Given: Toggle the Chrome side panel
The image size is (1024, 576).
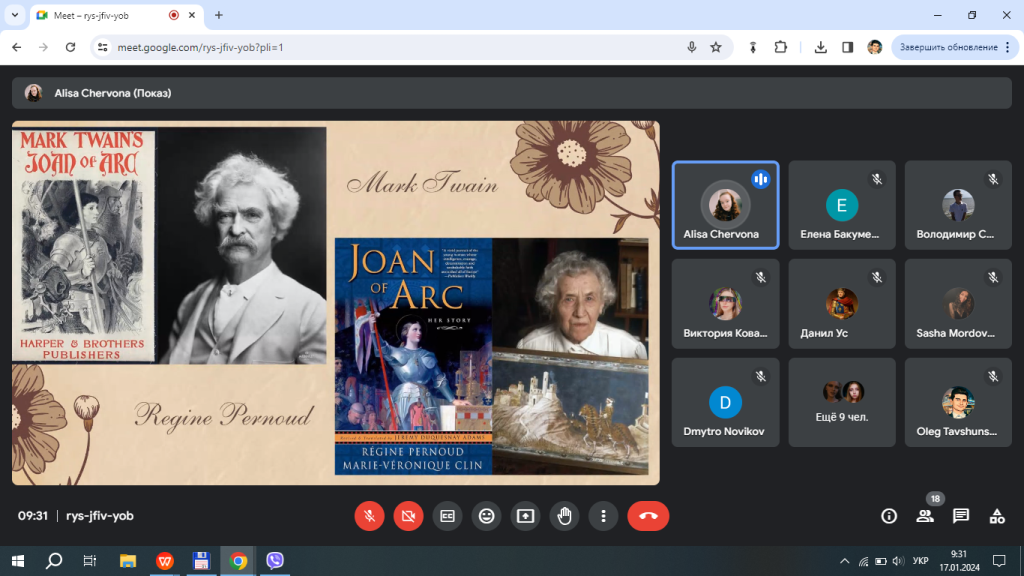Looking at the screenshot, I should pyautogui.click(x=848, y=47).
